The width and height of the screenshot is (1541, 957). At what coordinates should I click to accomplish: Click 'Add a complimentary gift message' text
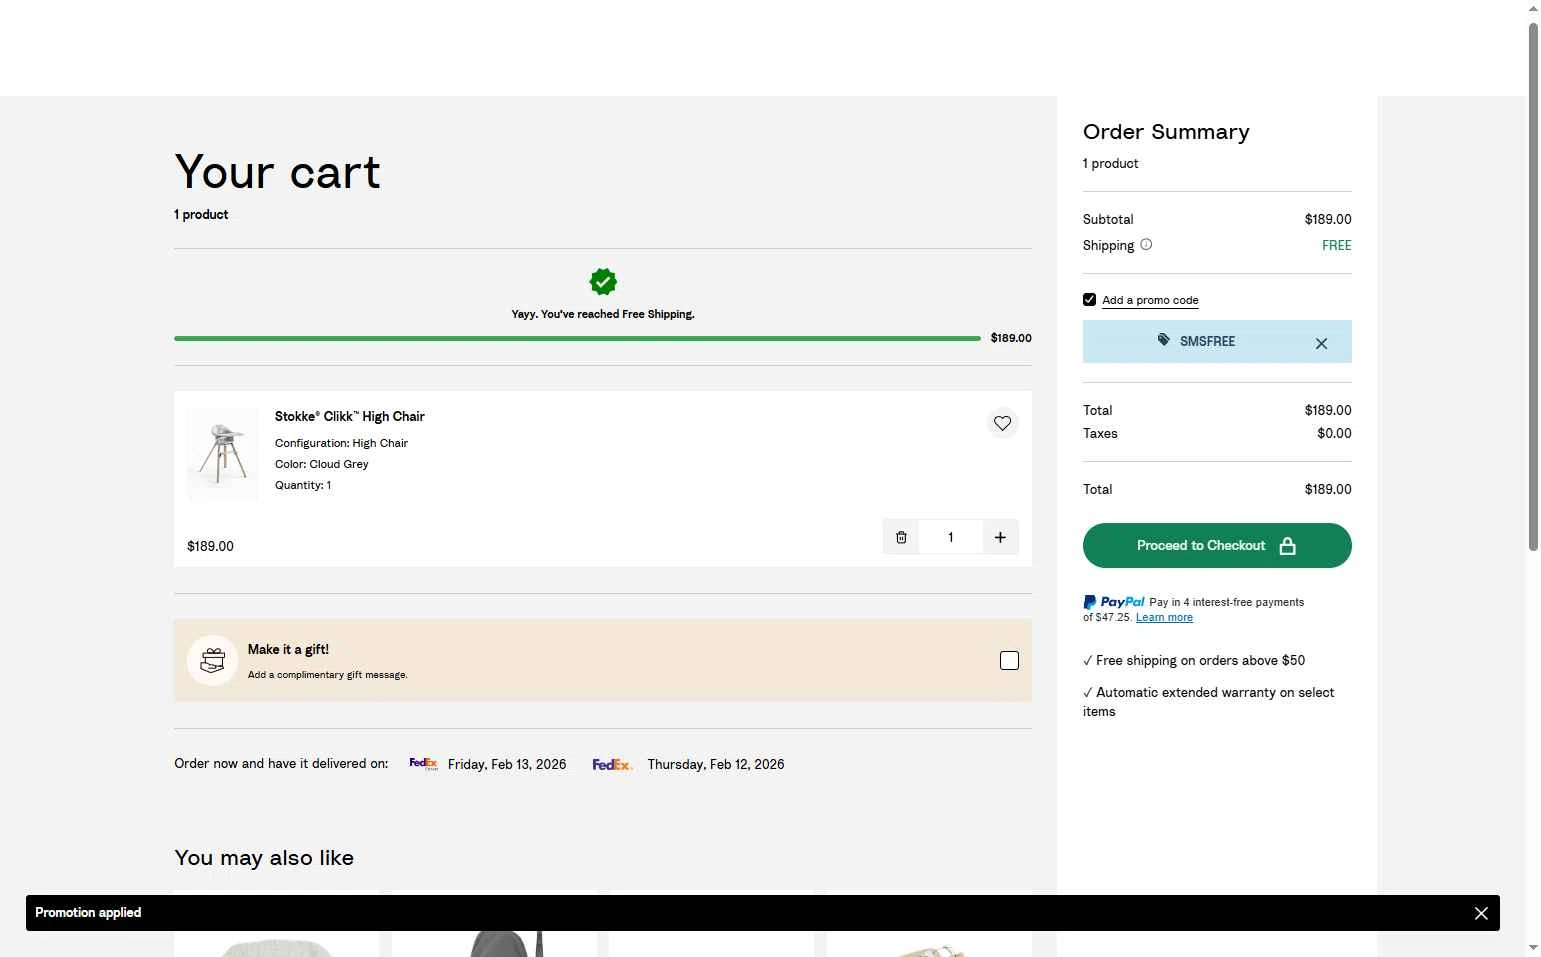[x=328, y=675]
